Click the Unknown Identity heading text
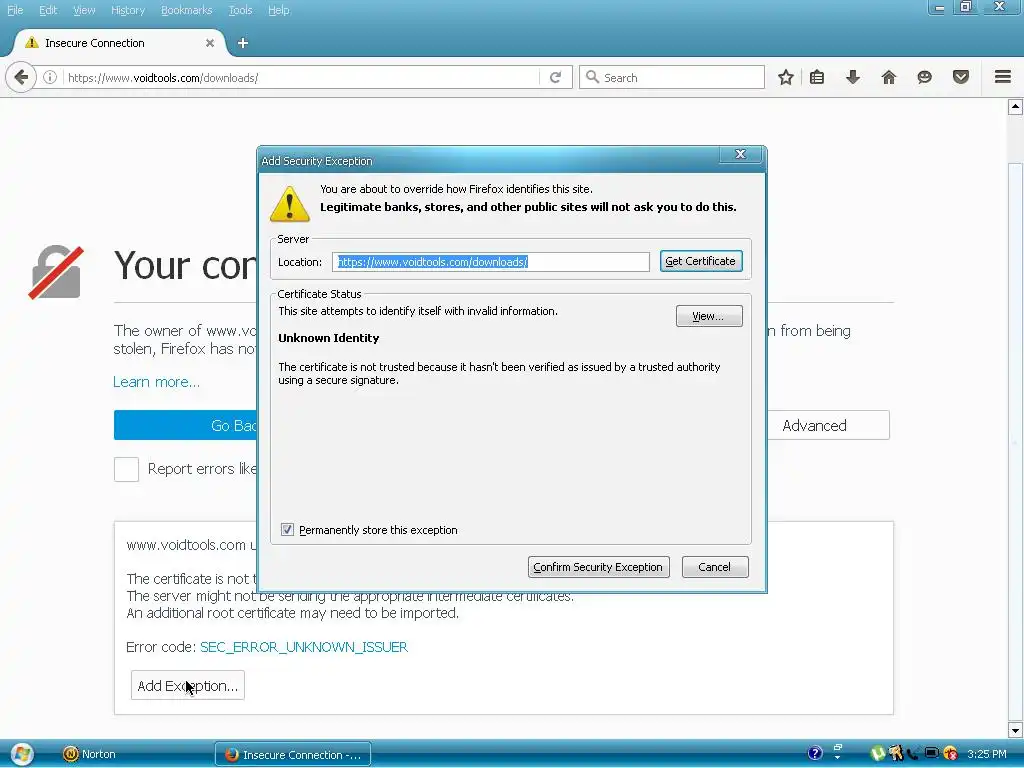1024x768 pixels. [x=328, y=338]
